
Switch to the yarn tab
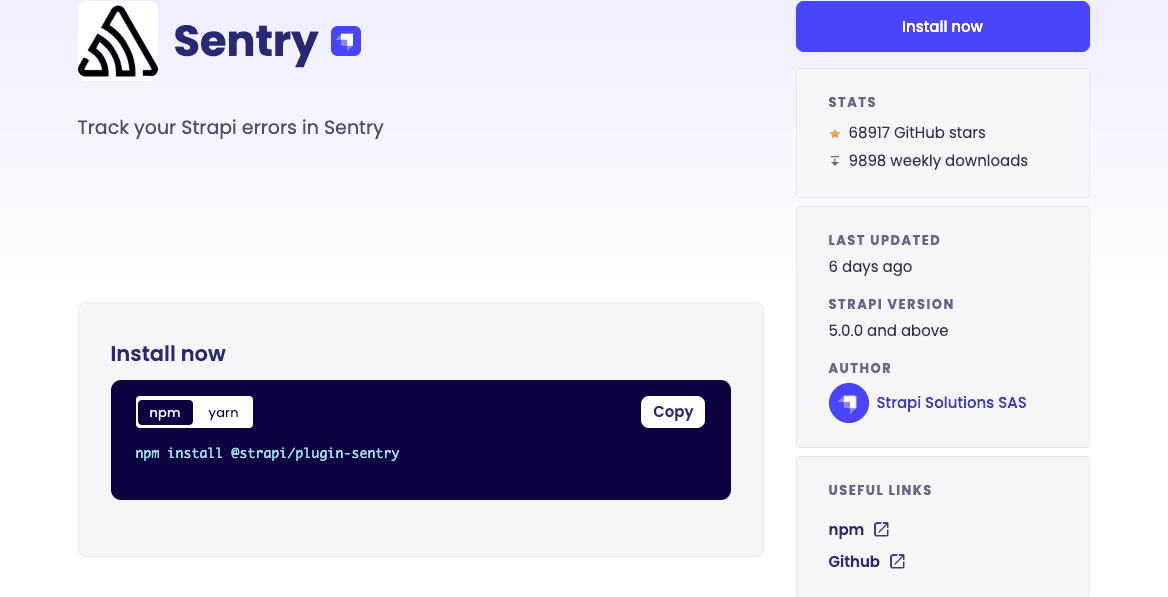pos(223,413)
